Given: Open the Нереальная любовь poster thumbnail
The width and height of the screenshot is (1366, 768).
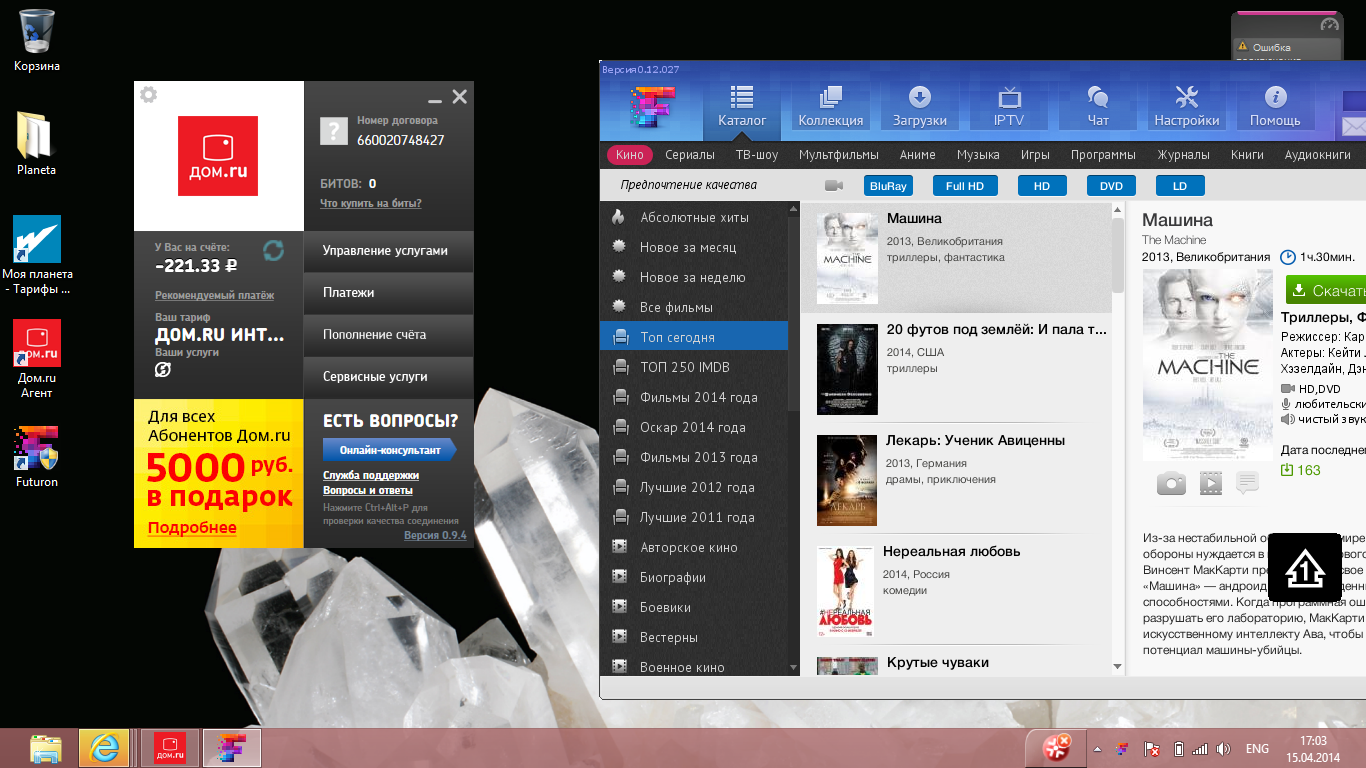Looking at the screenshot, I should tap(845, 591).
